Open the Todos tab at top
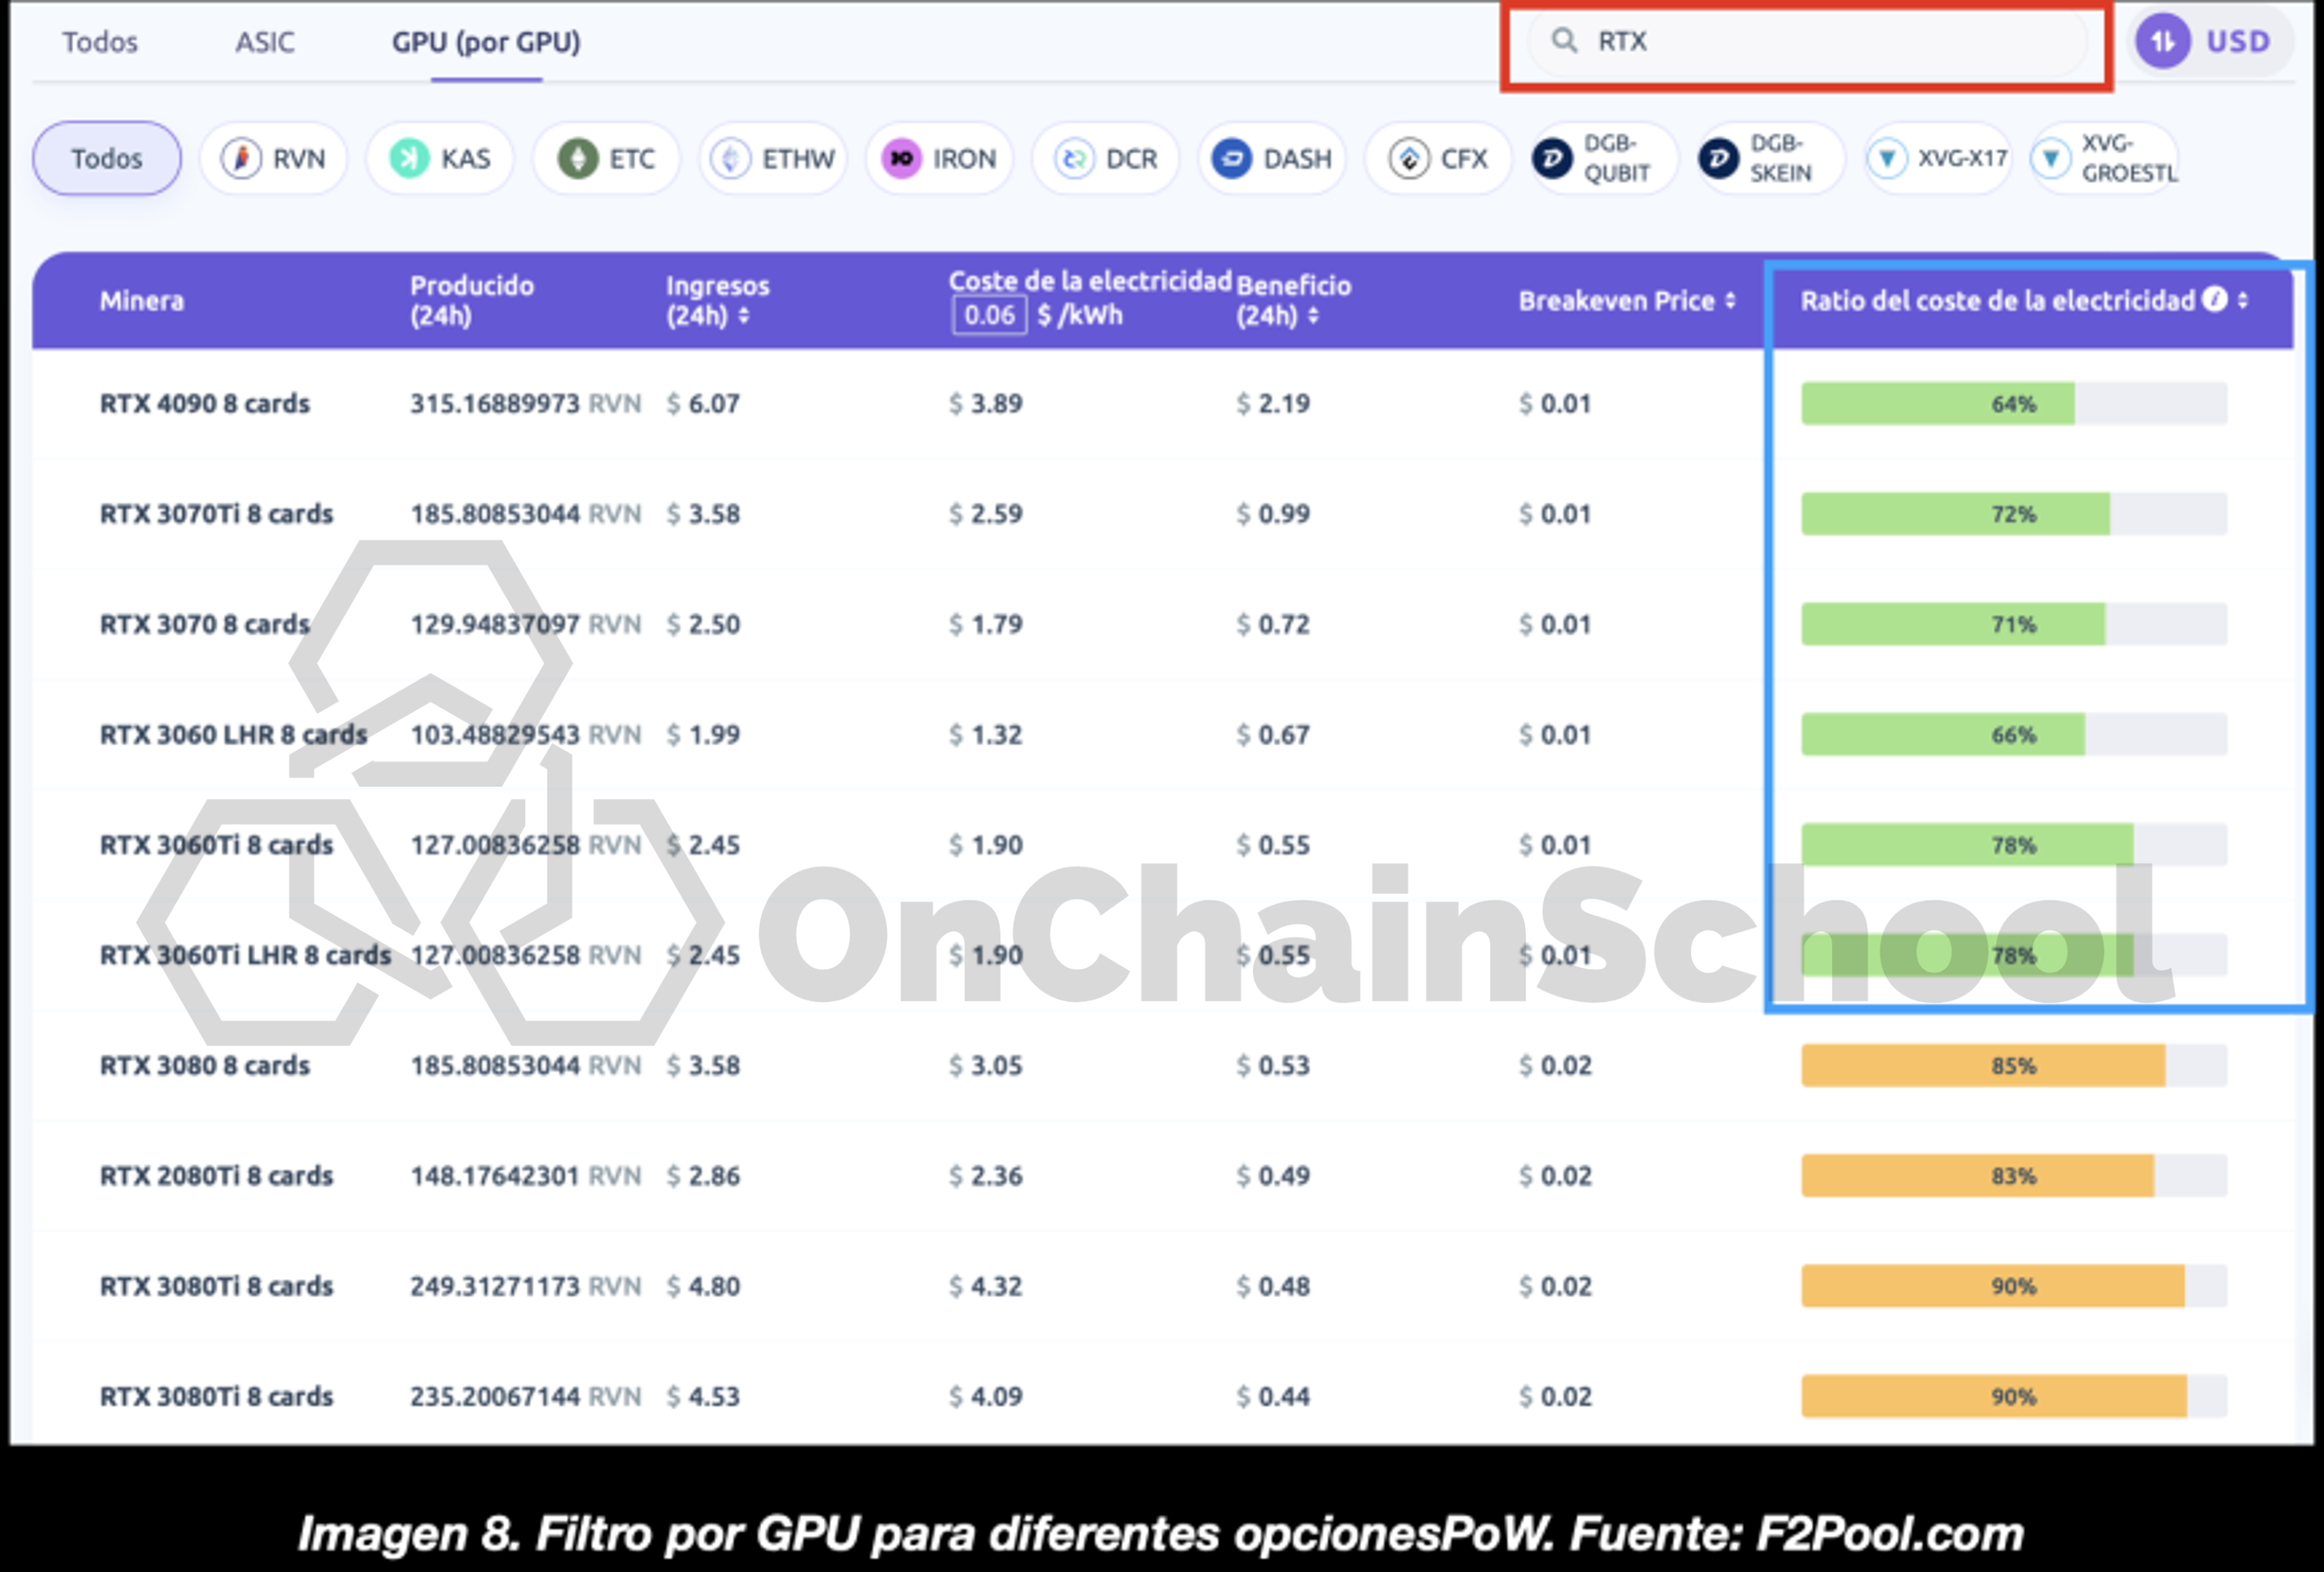This screenshot has width=2324, height=1572. 100,42
